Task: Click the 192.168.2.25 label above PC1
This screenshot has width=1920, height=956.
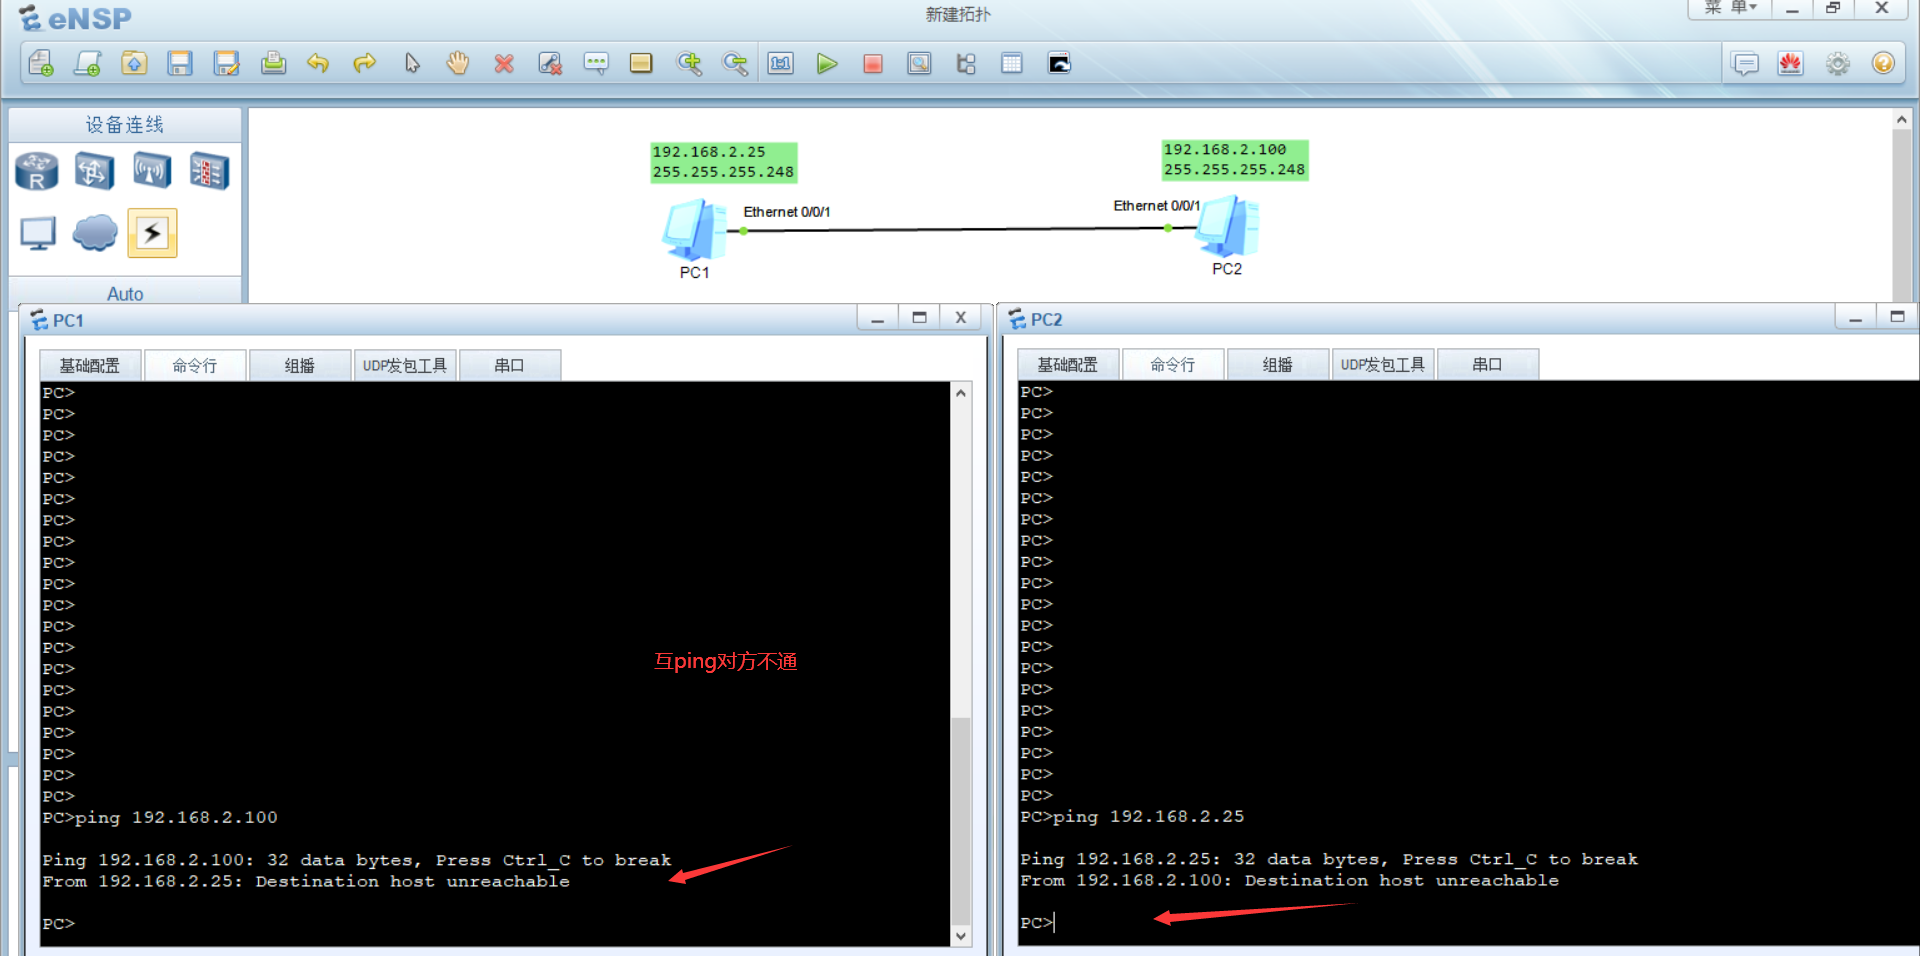Action: pos(709,152)
